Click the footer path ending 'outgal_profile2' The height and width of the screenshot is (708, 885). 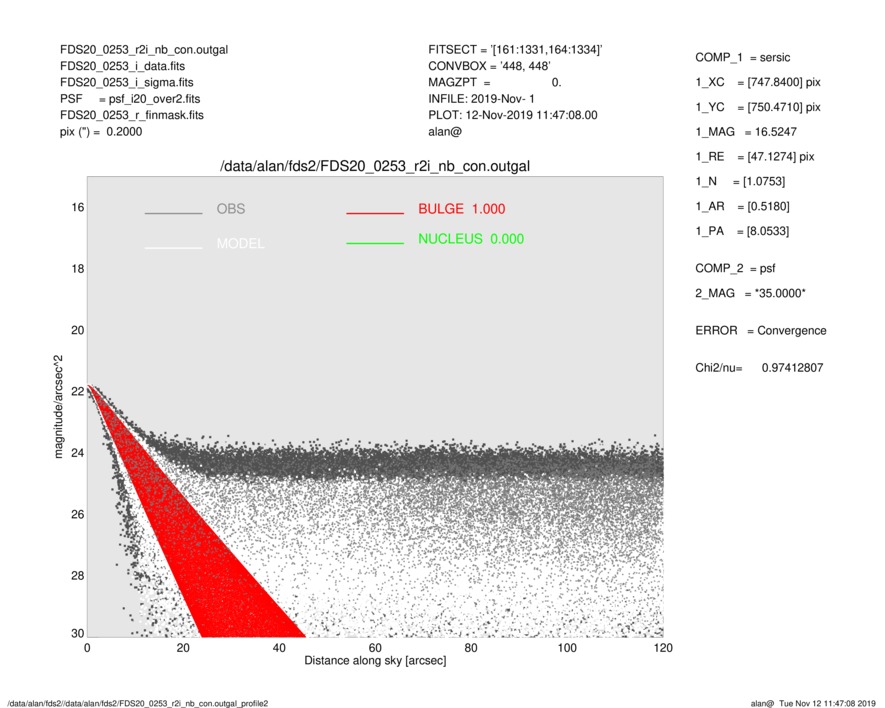coord(138,703)
